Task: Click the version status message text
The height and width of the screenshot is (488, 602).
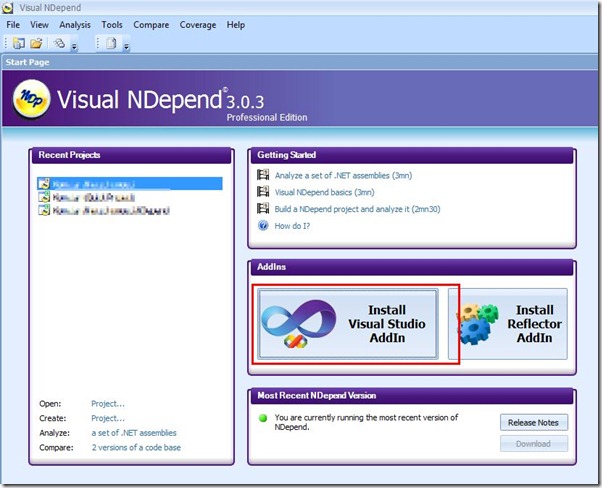Action: (366, 422)
